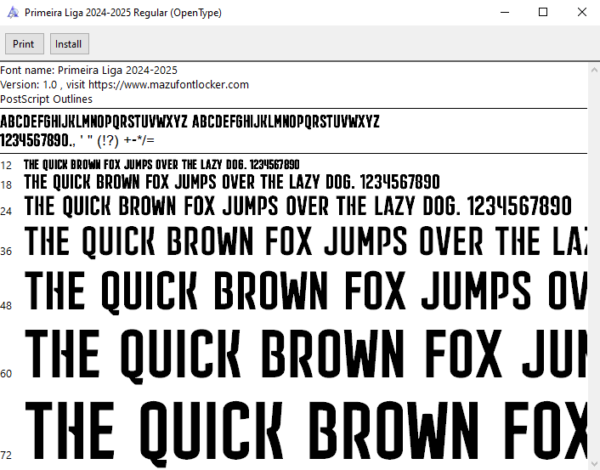Click the size label '48'

[6, 305]
